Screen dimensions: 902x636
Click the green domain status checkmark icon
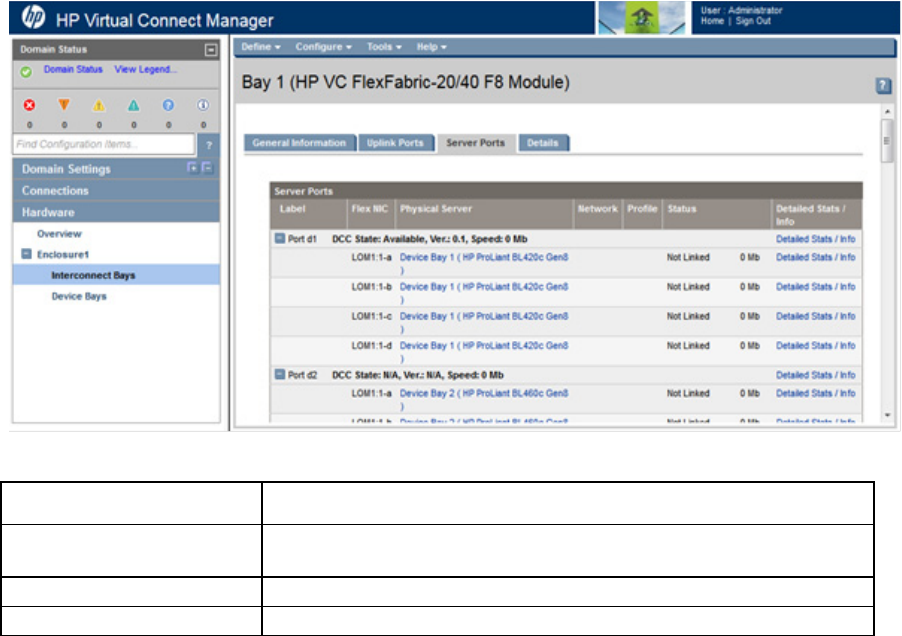pos(26,72)
